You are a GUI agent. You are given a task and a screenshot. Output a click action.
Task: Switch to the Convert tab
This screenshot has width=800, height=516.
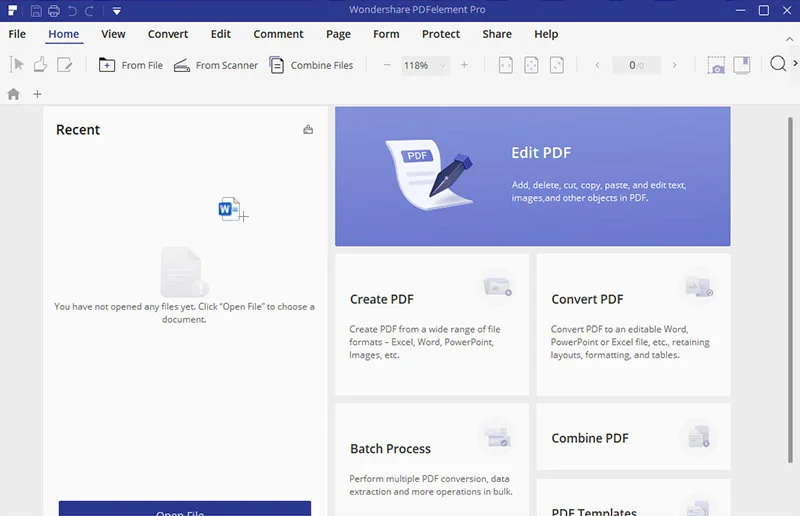point(168,34)
